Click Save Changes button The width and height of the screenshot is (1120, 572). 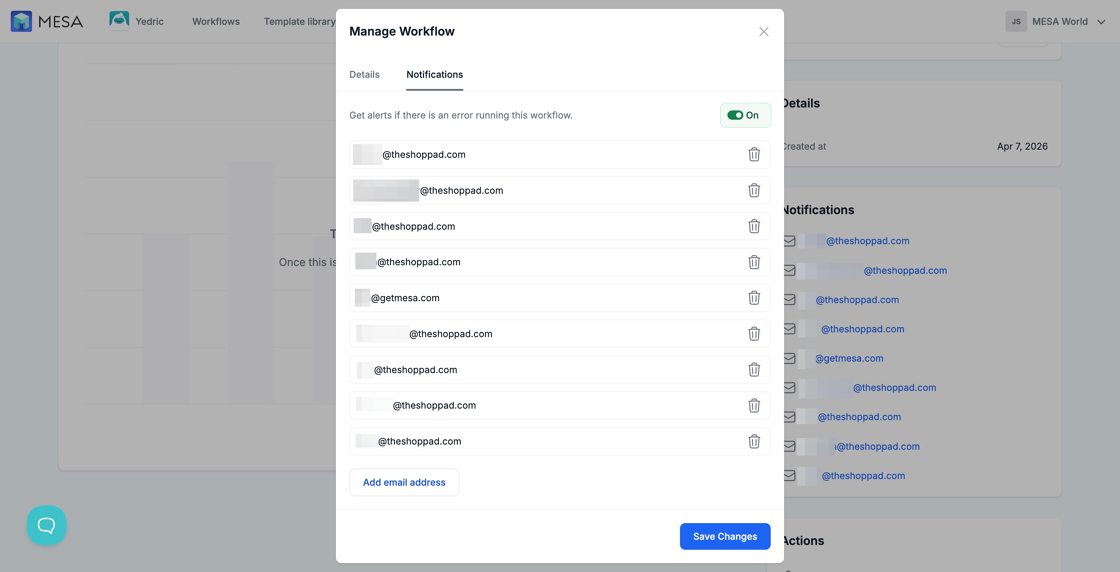(x=724, y=536)
